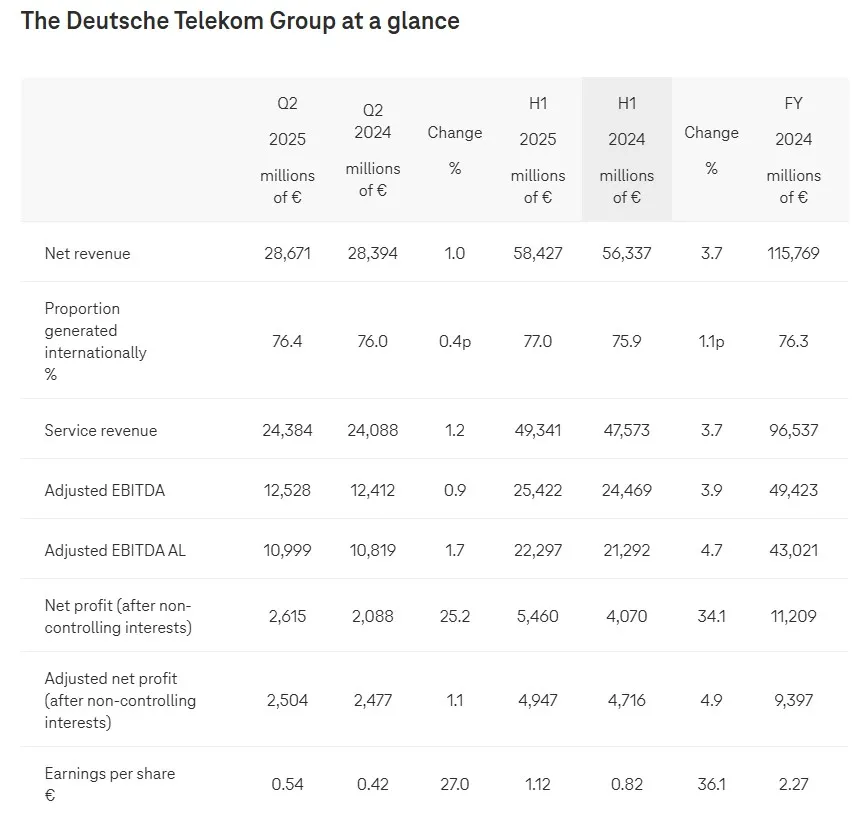Click the Q2 2025 column header

click(287, 150)
